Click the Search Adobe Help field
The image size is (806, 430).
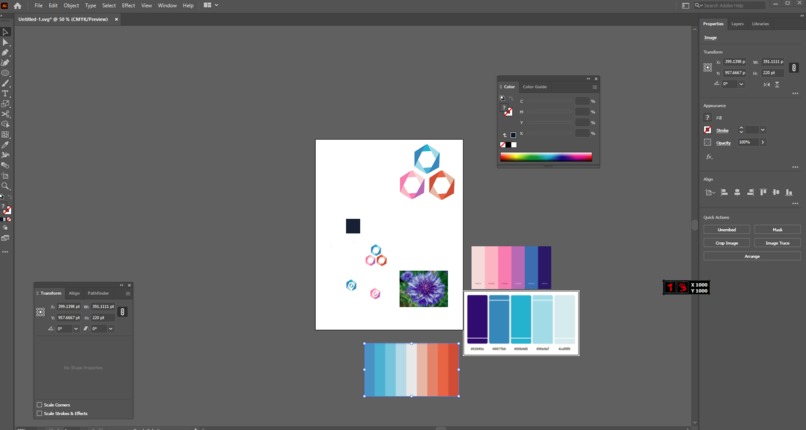pos(729,6)
